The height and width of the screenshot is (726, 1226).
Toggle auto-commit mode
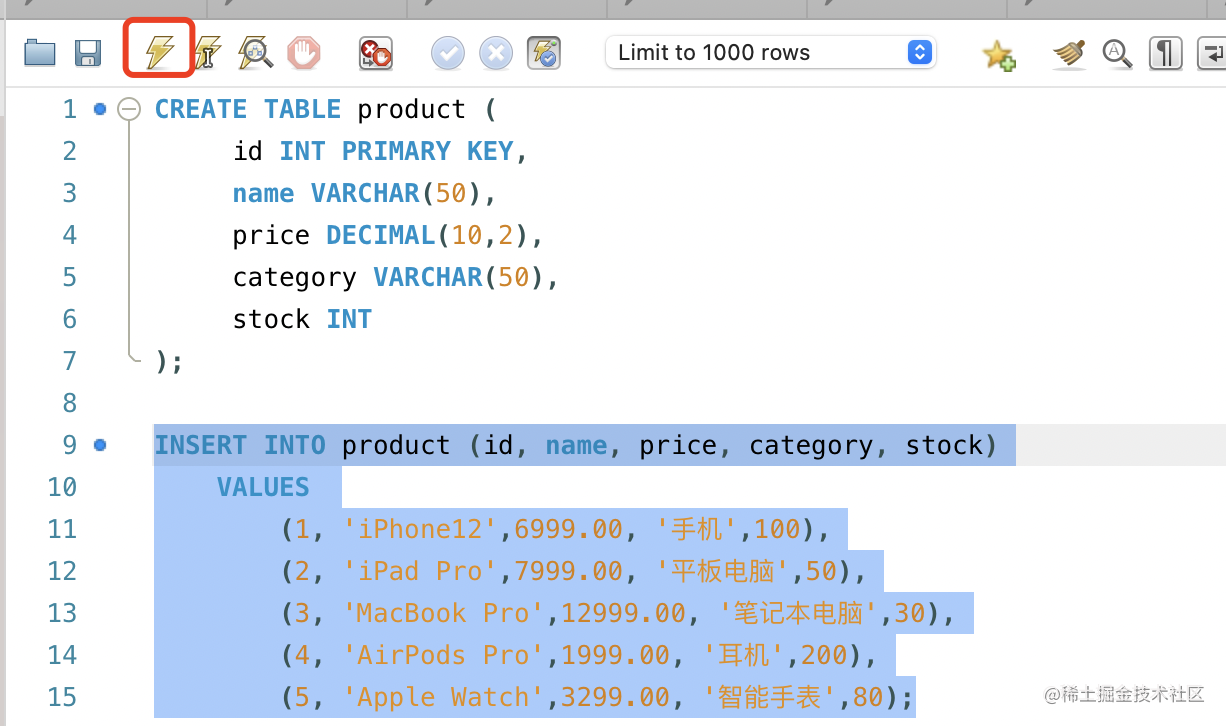pyautogui.click(x=545, y=53)
